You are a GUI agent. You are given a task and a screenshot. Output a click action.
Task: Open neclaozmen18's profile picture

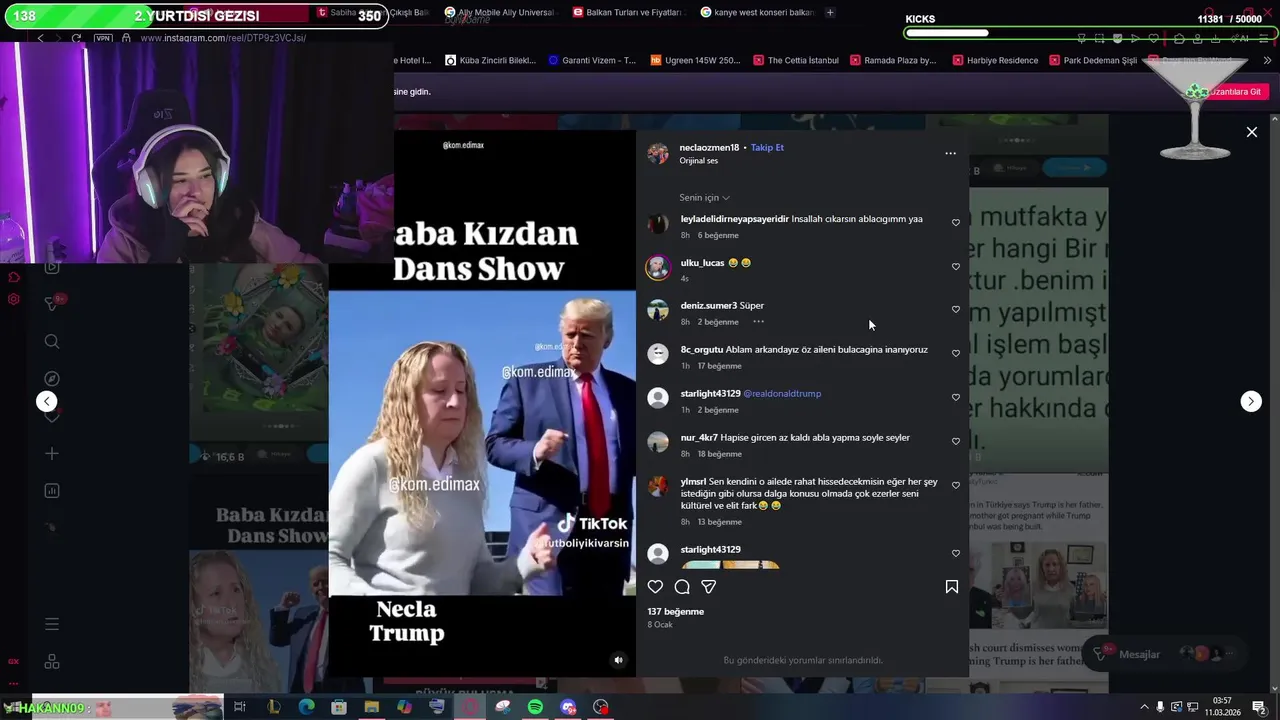pos(658,154)
